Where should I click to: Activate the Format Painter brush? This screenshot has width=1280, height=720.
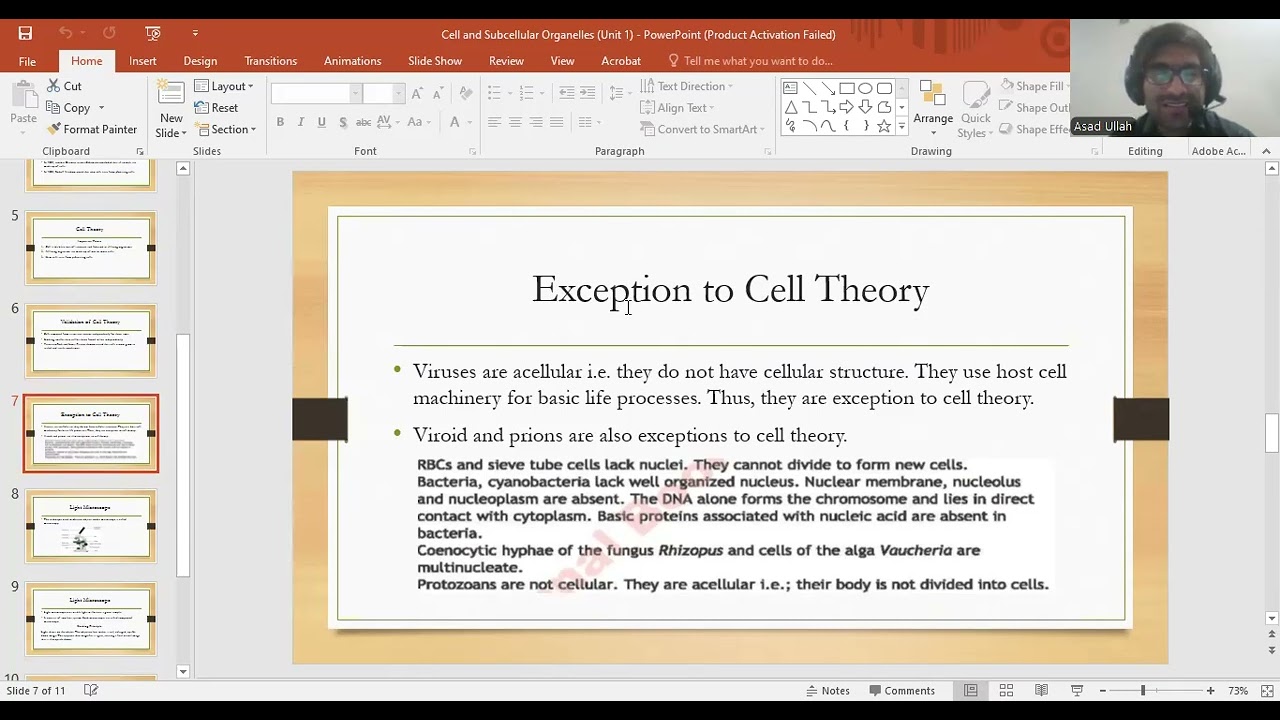point(91,129)
